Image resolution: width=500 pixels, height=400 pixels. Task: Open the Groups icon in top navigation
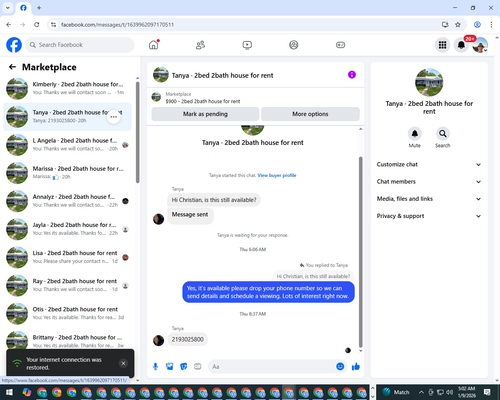coord(294,45)
